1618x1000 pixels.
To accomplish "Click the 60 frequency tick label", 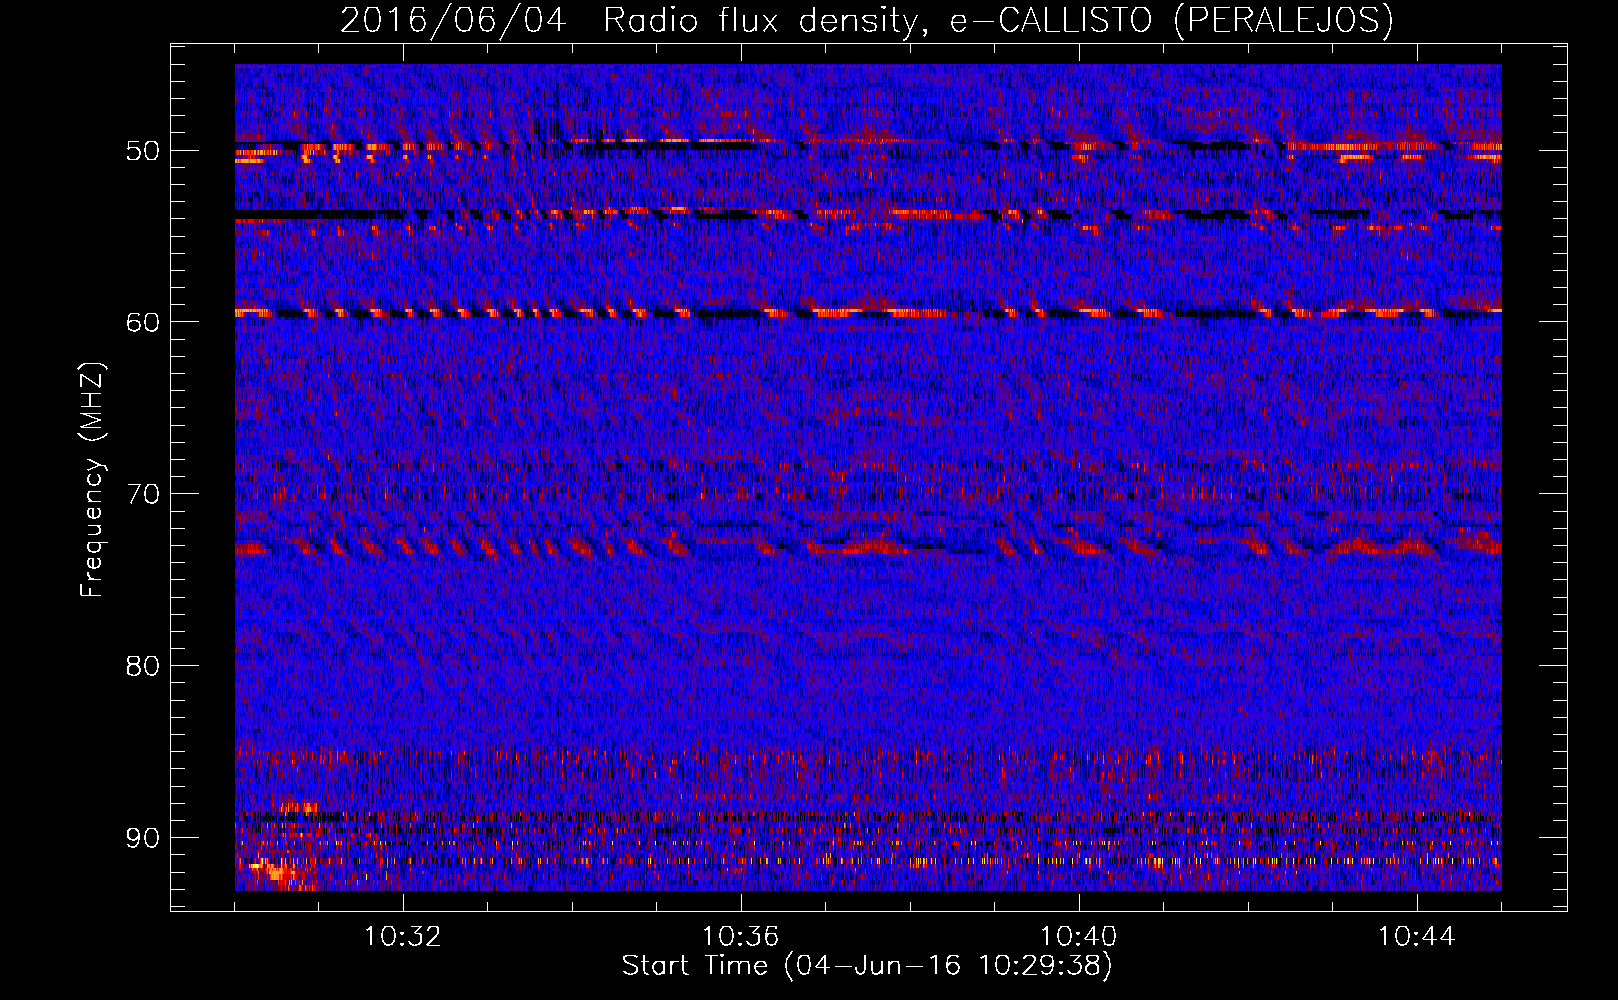I will click(x=142, y=322).
